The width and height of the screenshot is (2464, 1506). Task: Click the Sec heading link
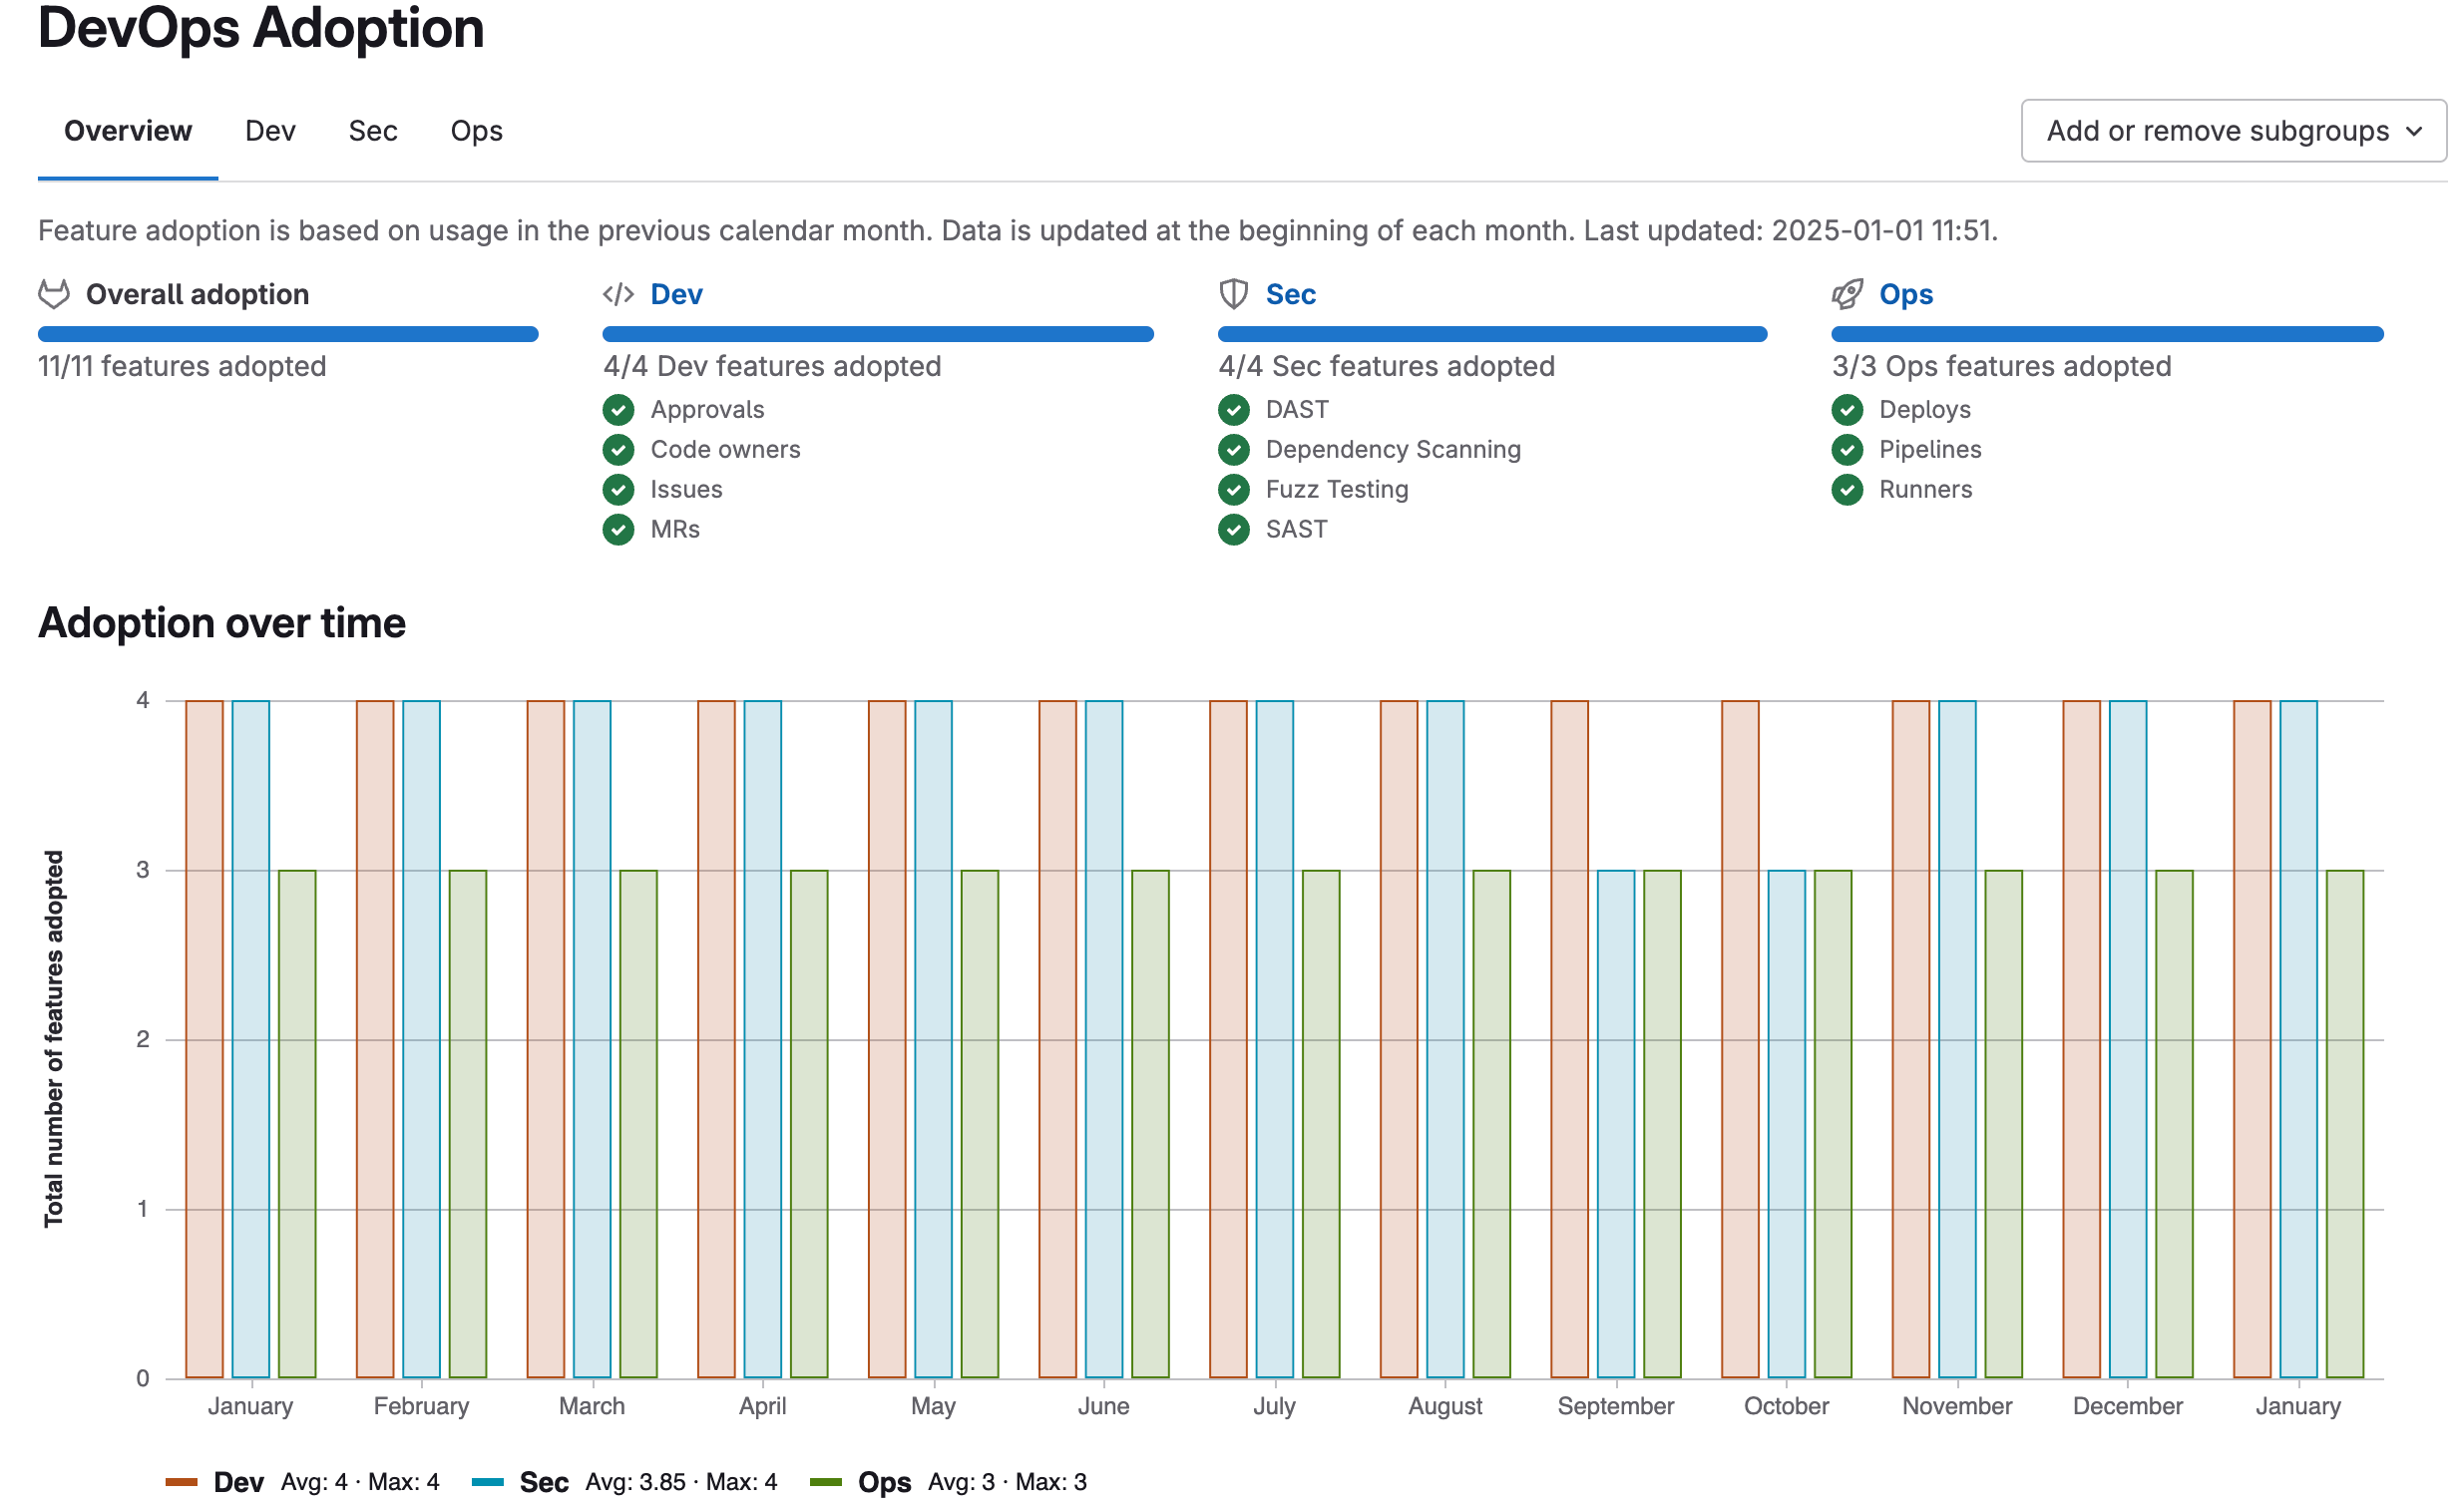(x=1290, y=293)
